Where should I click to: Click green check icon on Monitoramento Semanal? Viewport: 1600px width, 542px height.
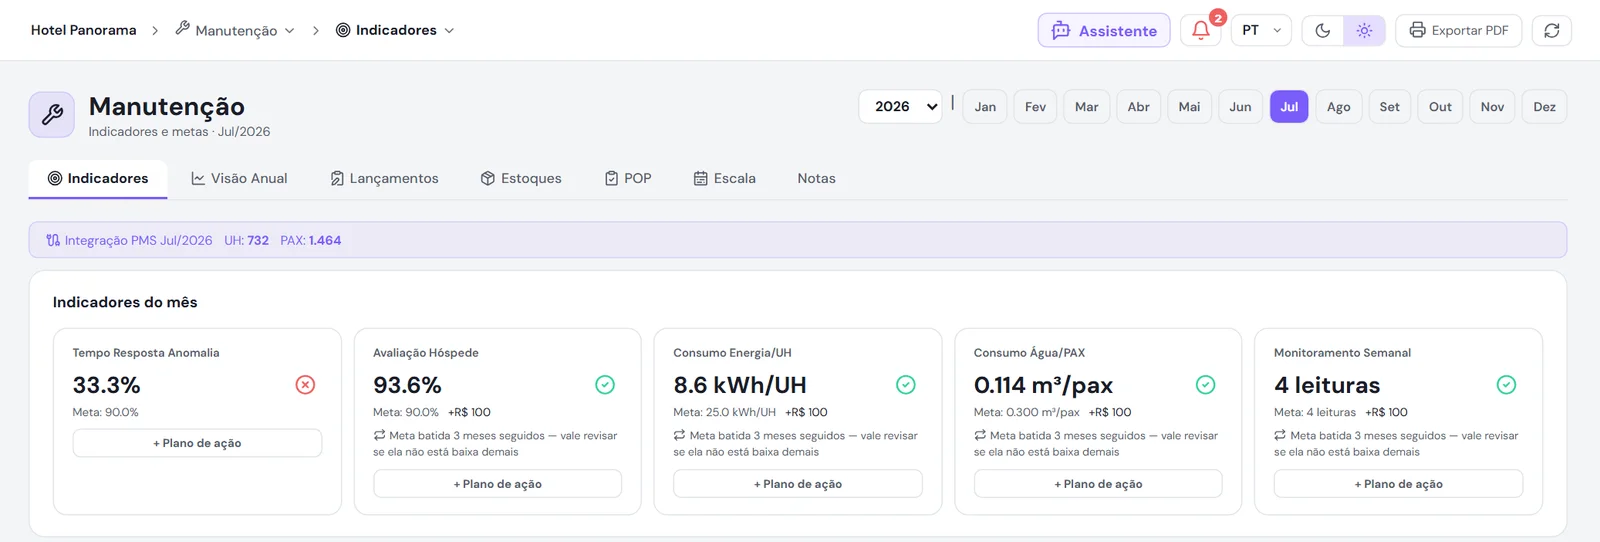[x=1506, y=385]
